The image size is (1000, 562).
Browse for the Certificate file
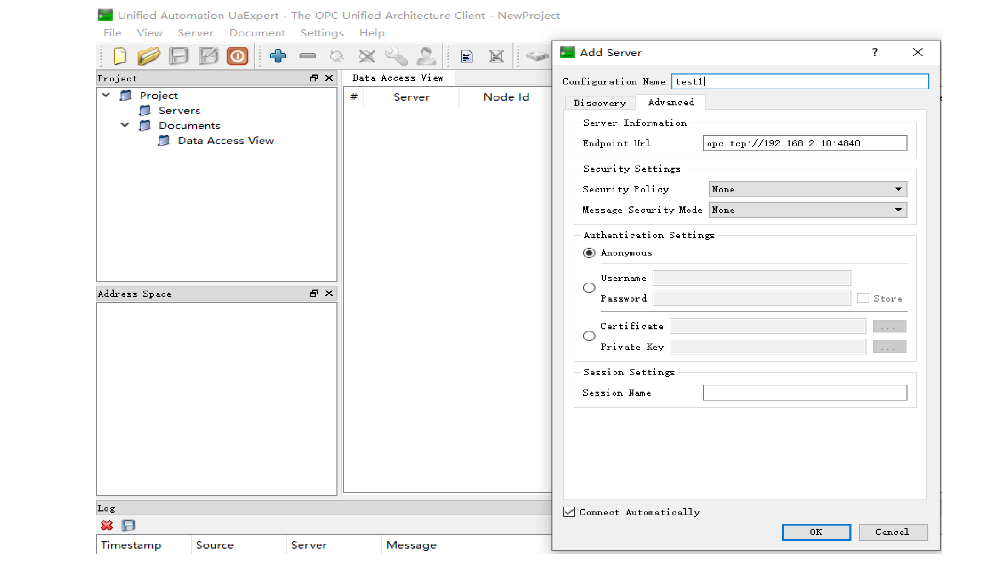pyautogui.click(x=889, y=327)
